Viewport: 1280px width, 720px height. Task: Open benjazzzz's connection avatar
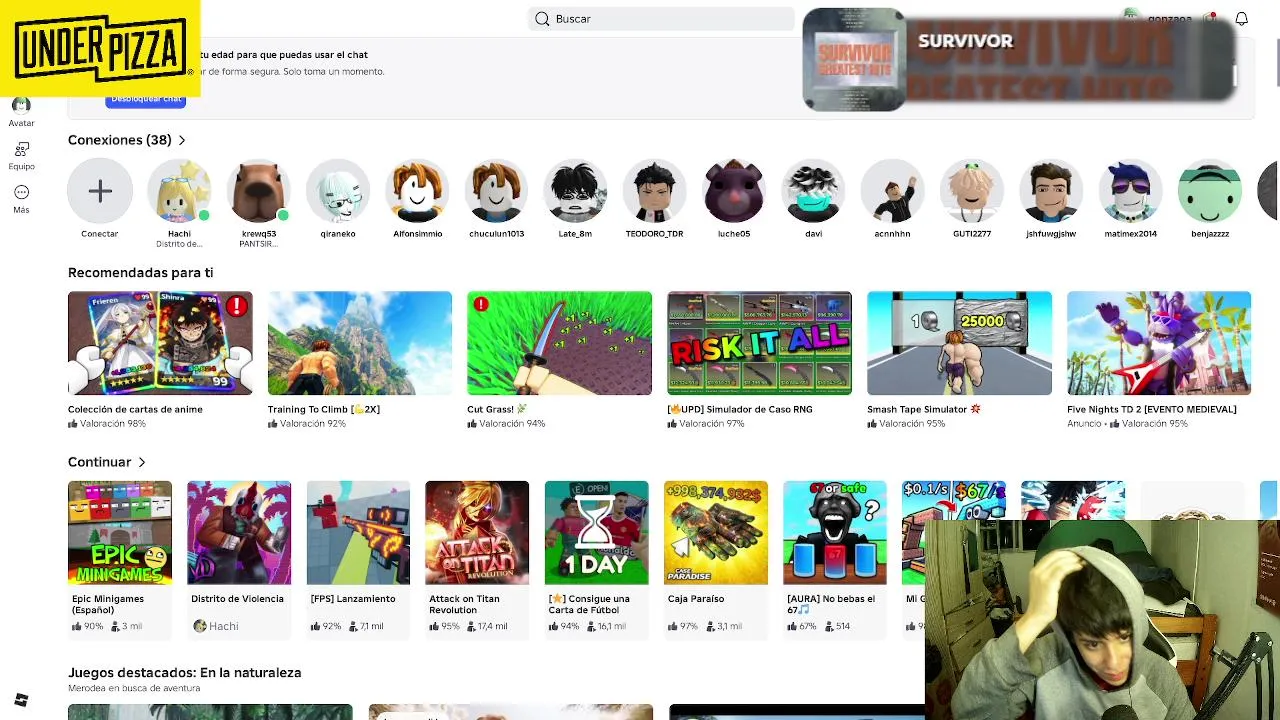click(1209, 191)
